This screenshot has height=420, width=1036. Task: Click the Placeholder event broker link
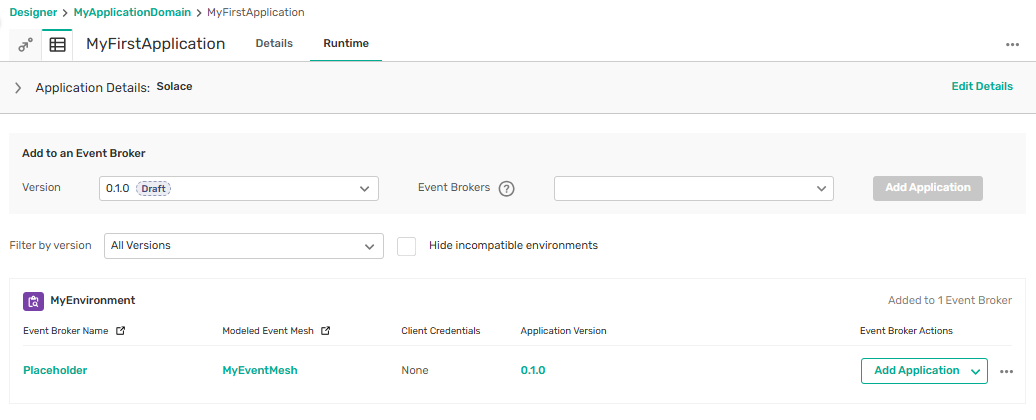pyautogui.click(x=55, y=370)
